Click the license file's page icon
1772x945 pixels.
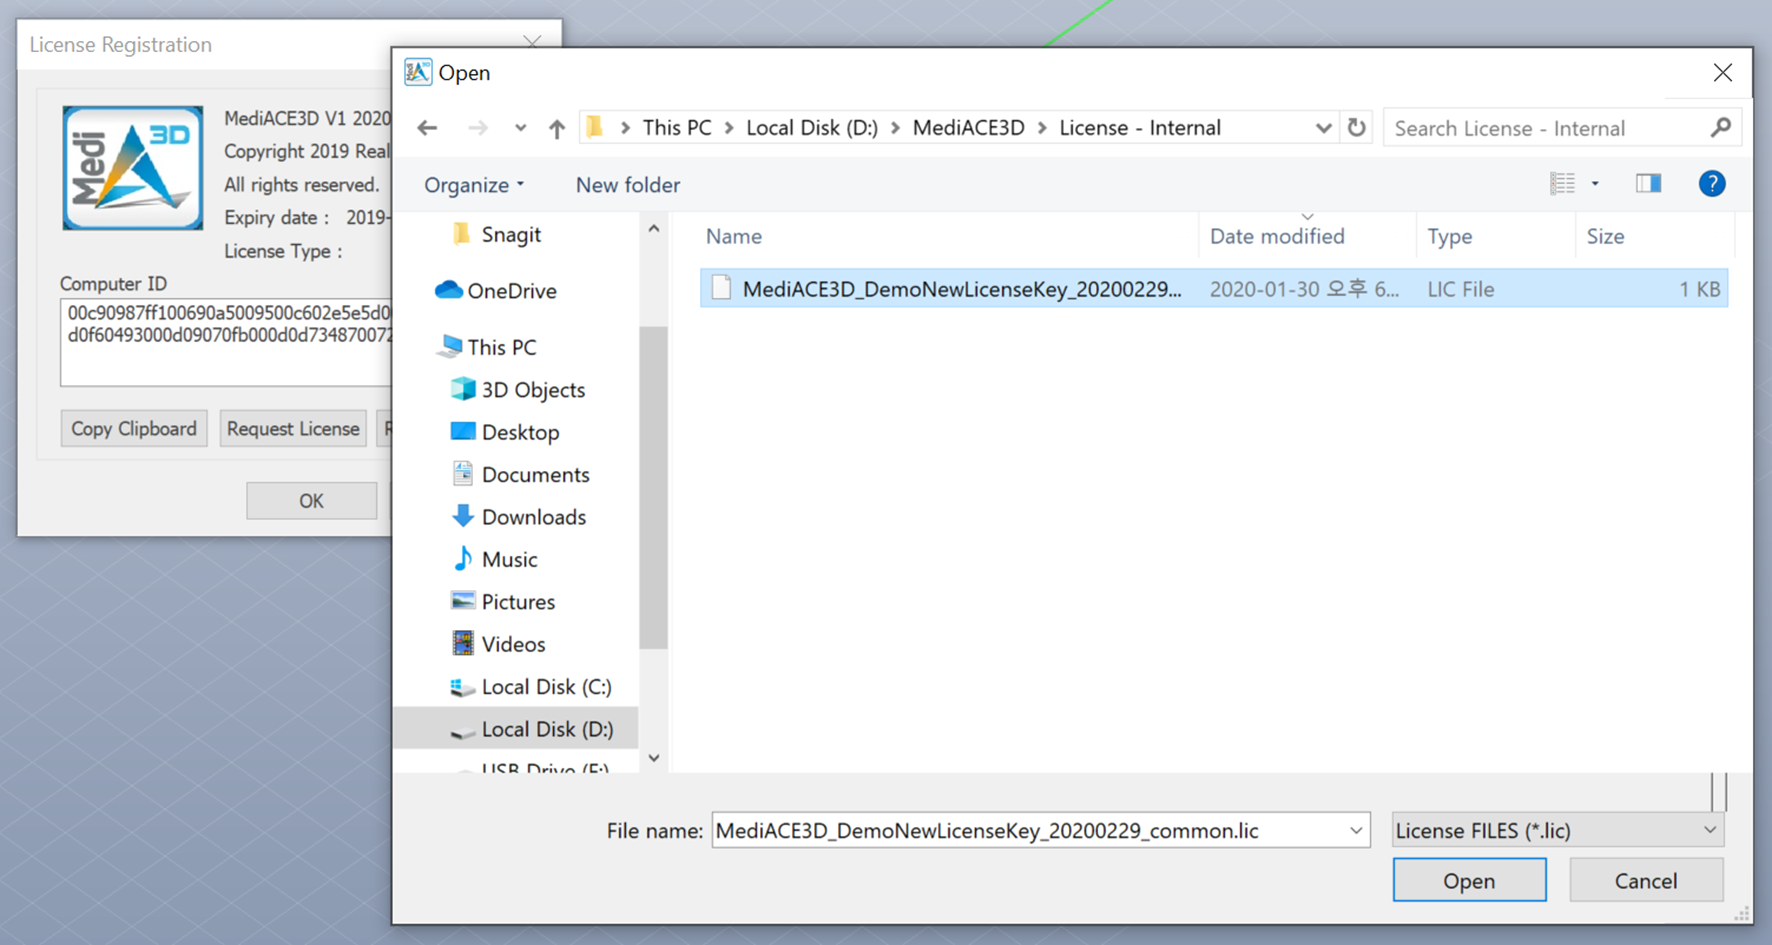721,288
